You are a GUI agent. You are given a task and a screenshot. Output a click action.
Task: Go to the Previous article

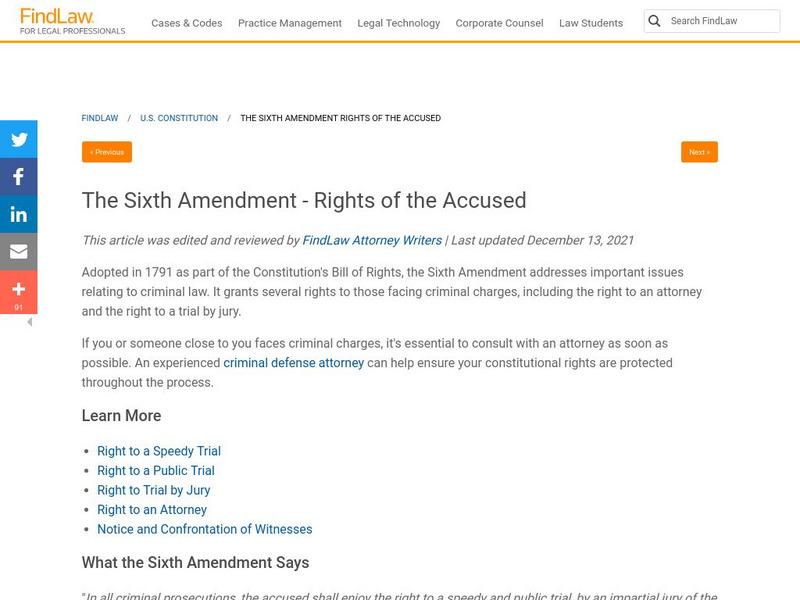107,152
